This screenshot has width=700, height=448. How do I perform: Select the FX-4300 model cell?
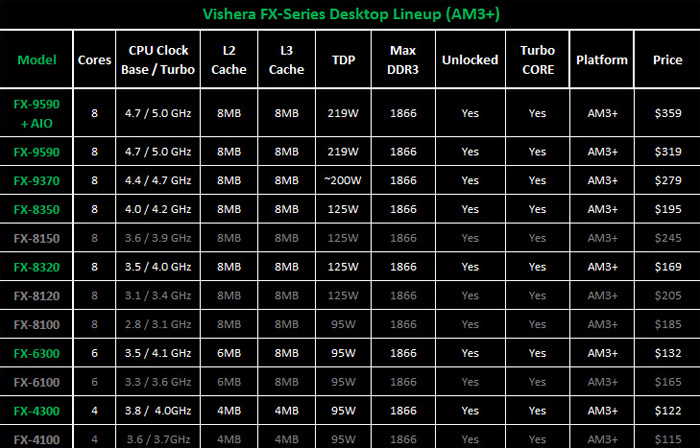(x=37, y=411)
